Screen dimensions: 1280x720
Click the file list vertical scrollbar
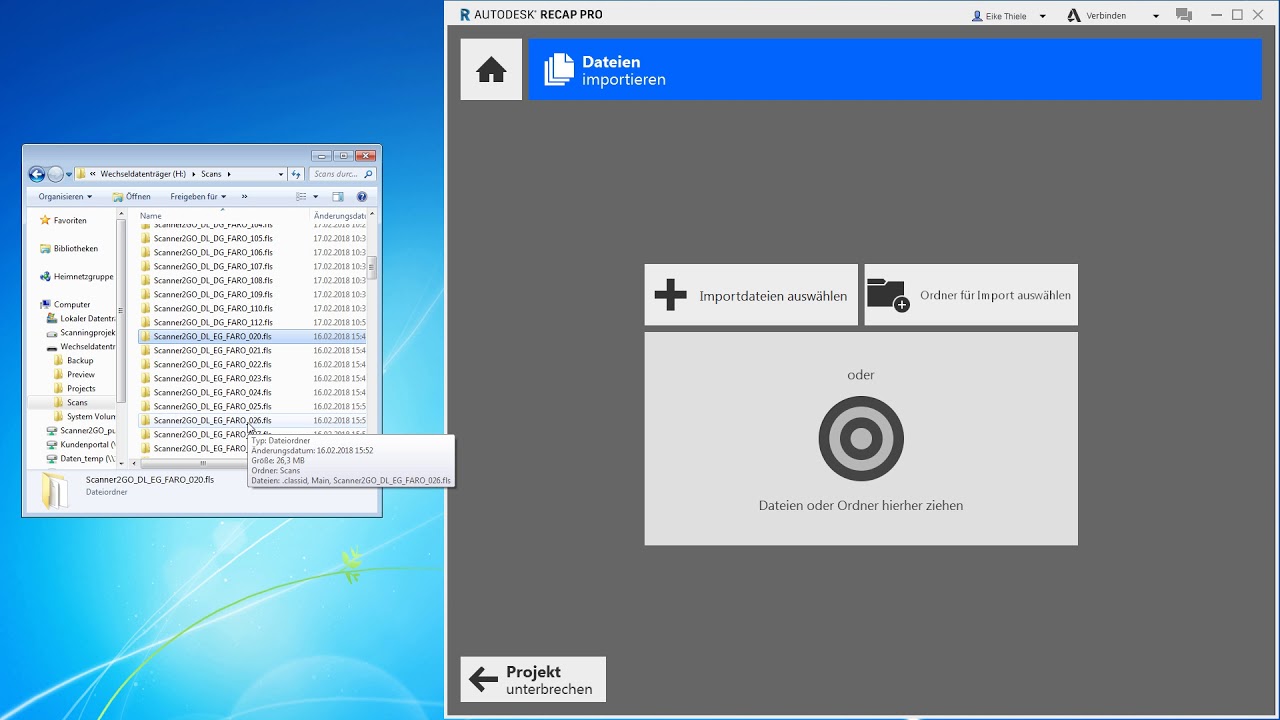[x=372, y=268]
